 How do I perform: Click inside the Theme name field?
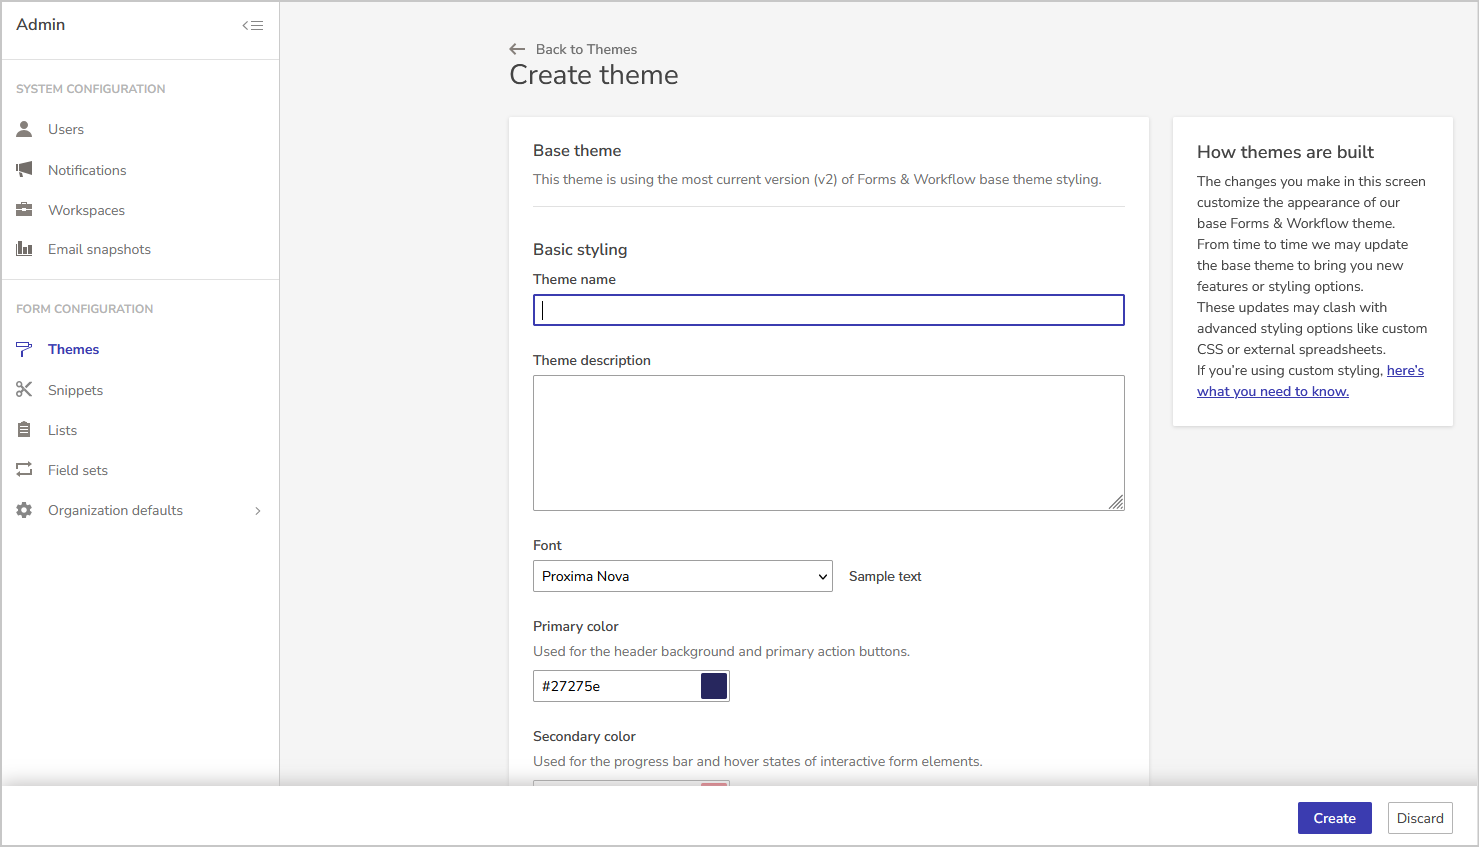point(828,309)
